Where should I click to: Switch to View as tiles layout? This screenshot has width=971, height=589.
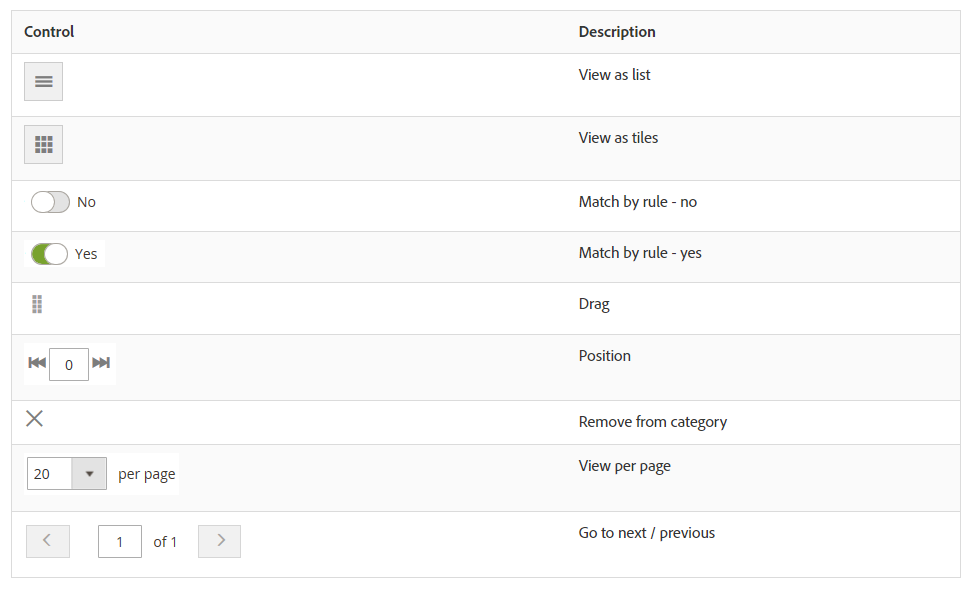pyautogui.click(x=43, y=144)
